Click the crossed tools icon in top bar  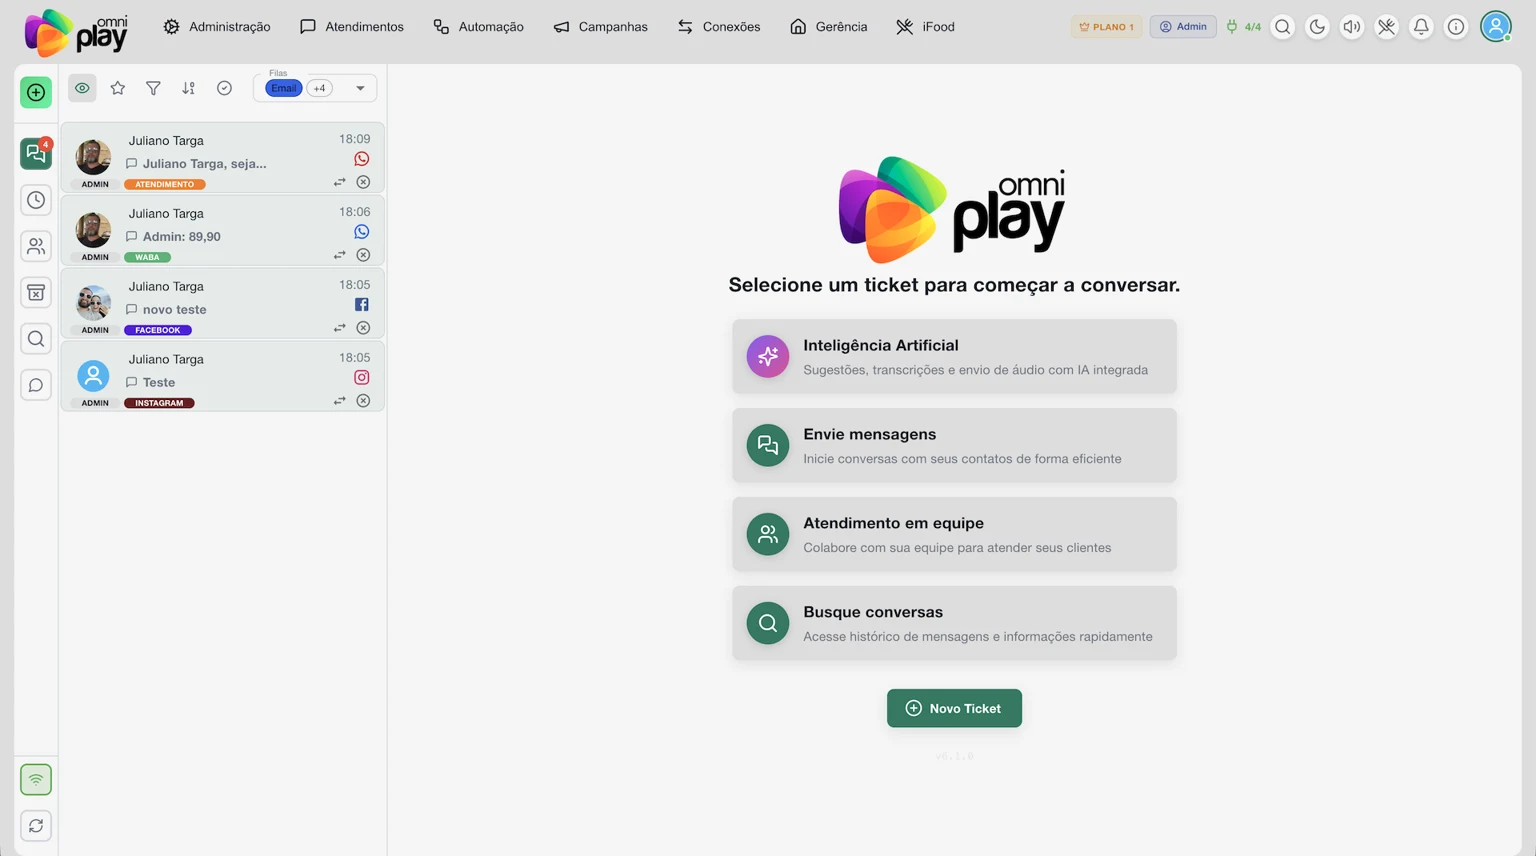coord(1386,27)
